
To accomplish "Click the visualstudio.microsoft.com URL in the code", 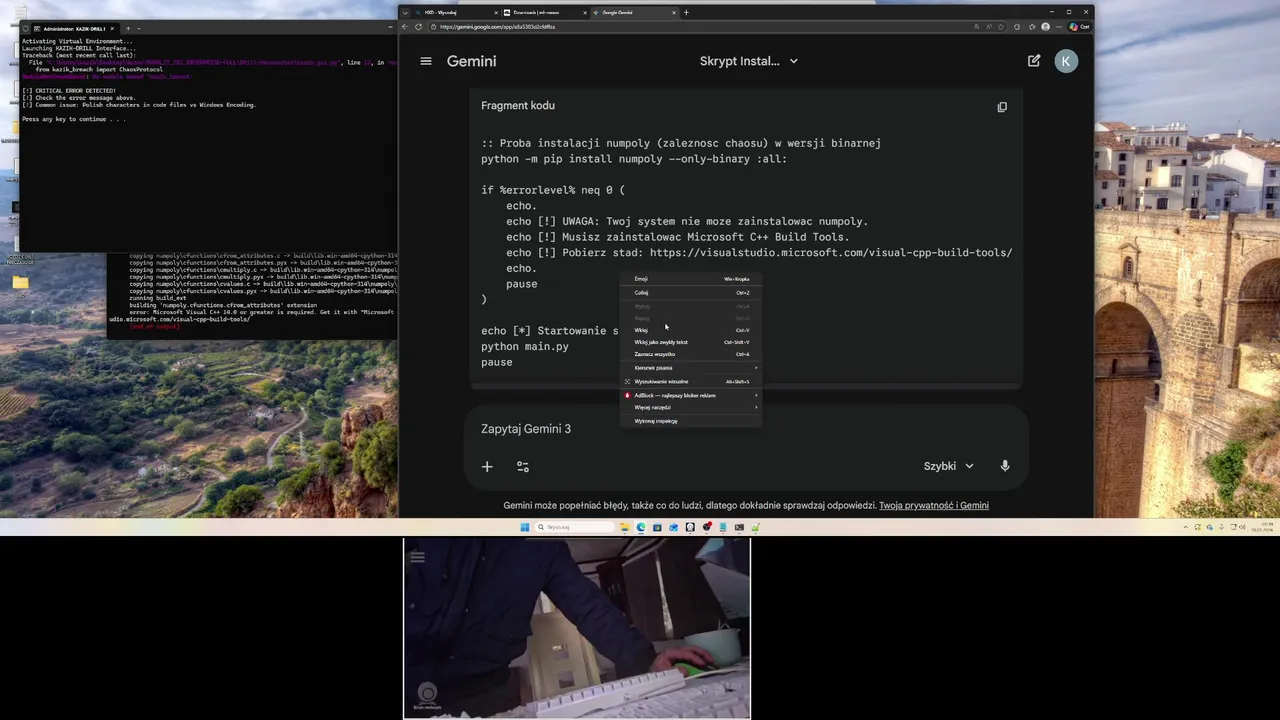I will tap(831, 253).
